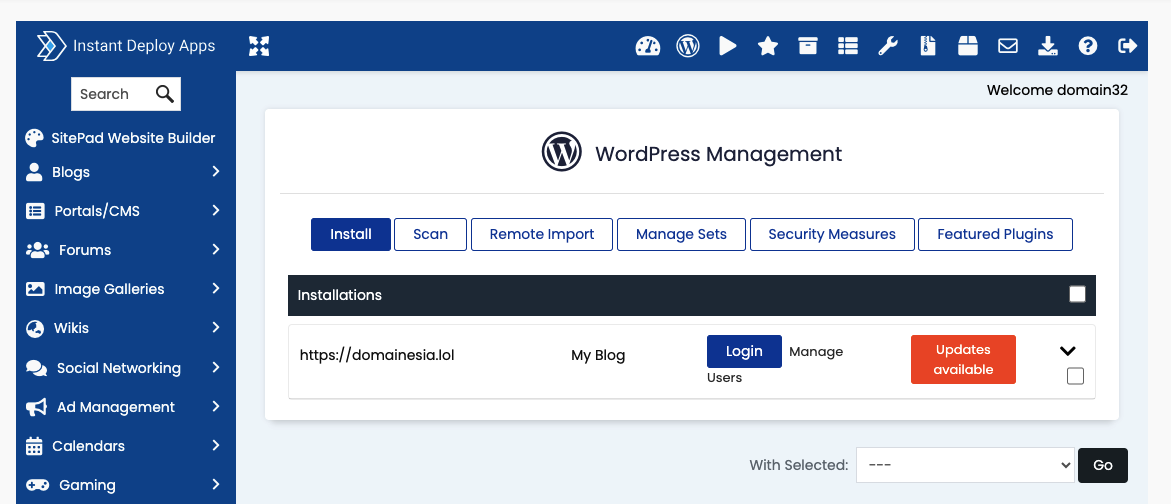Open email settings envelope icon

coord(1008,46)
